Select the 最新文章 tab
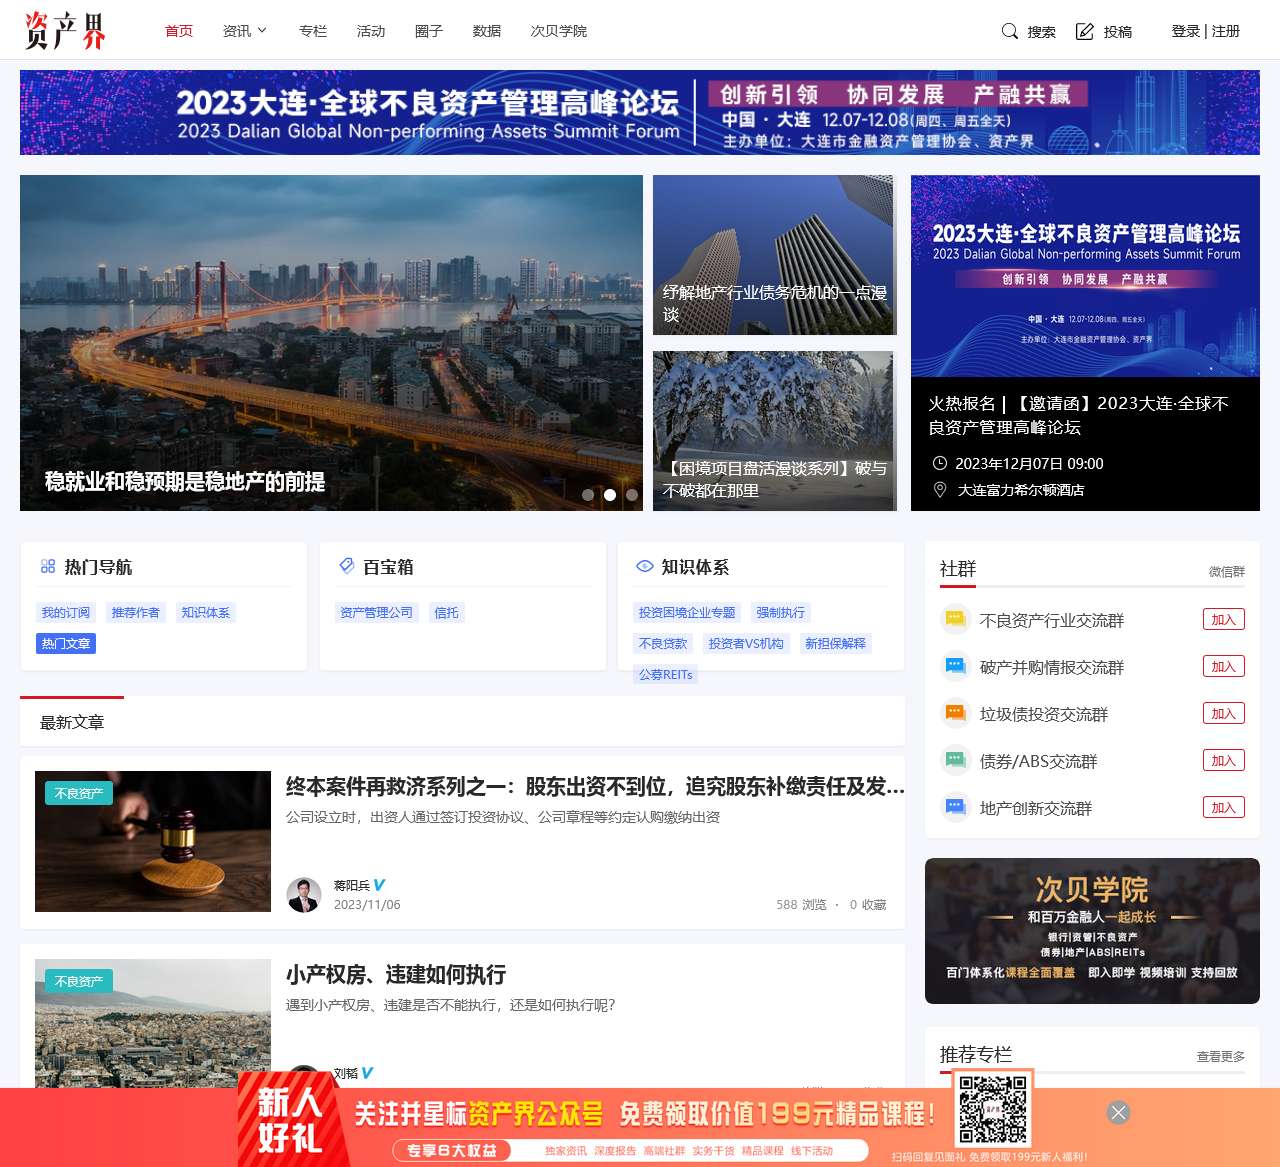1280x1167 pixels. click(72, 722)
